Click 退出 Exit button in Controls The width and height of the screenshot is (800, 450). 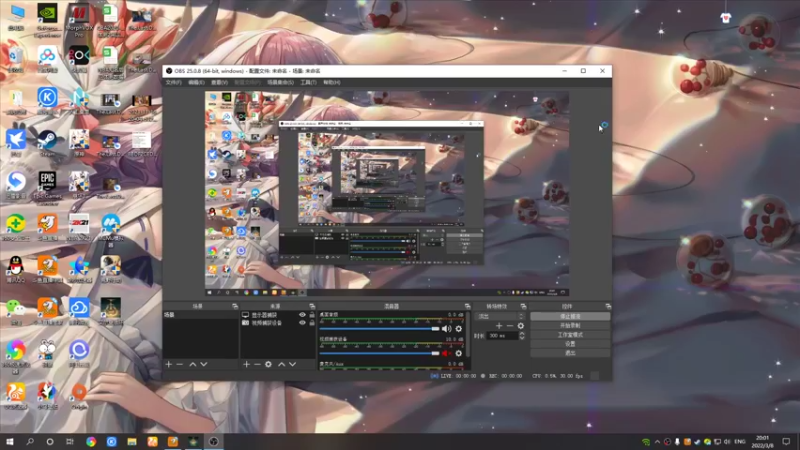[x=570, y=353]
